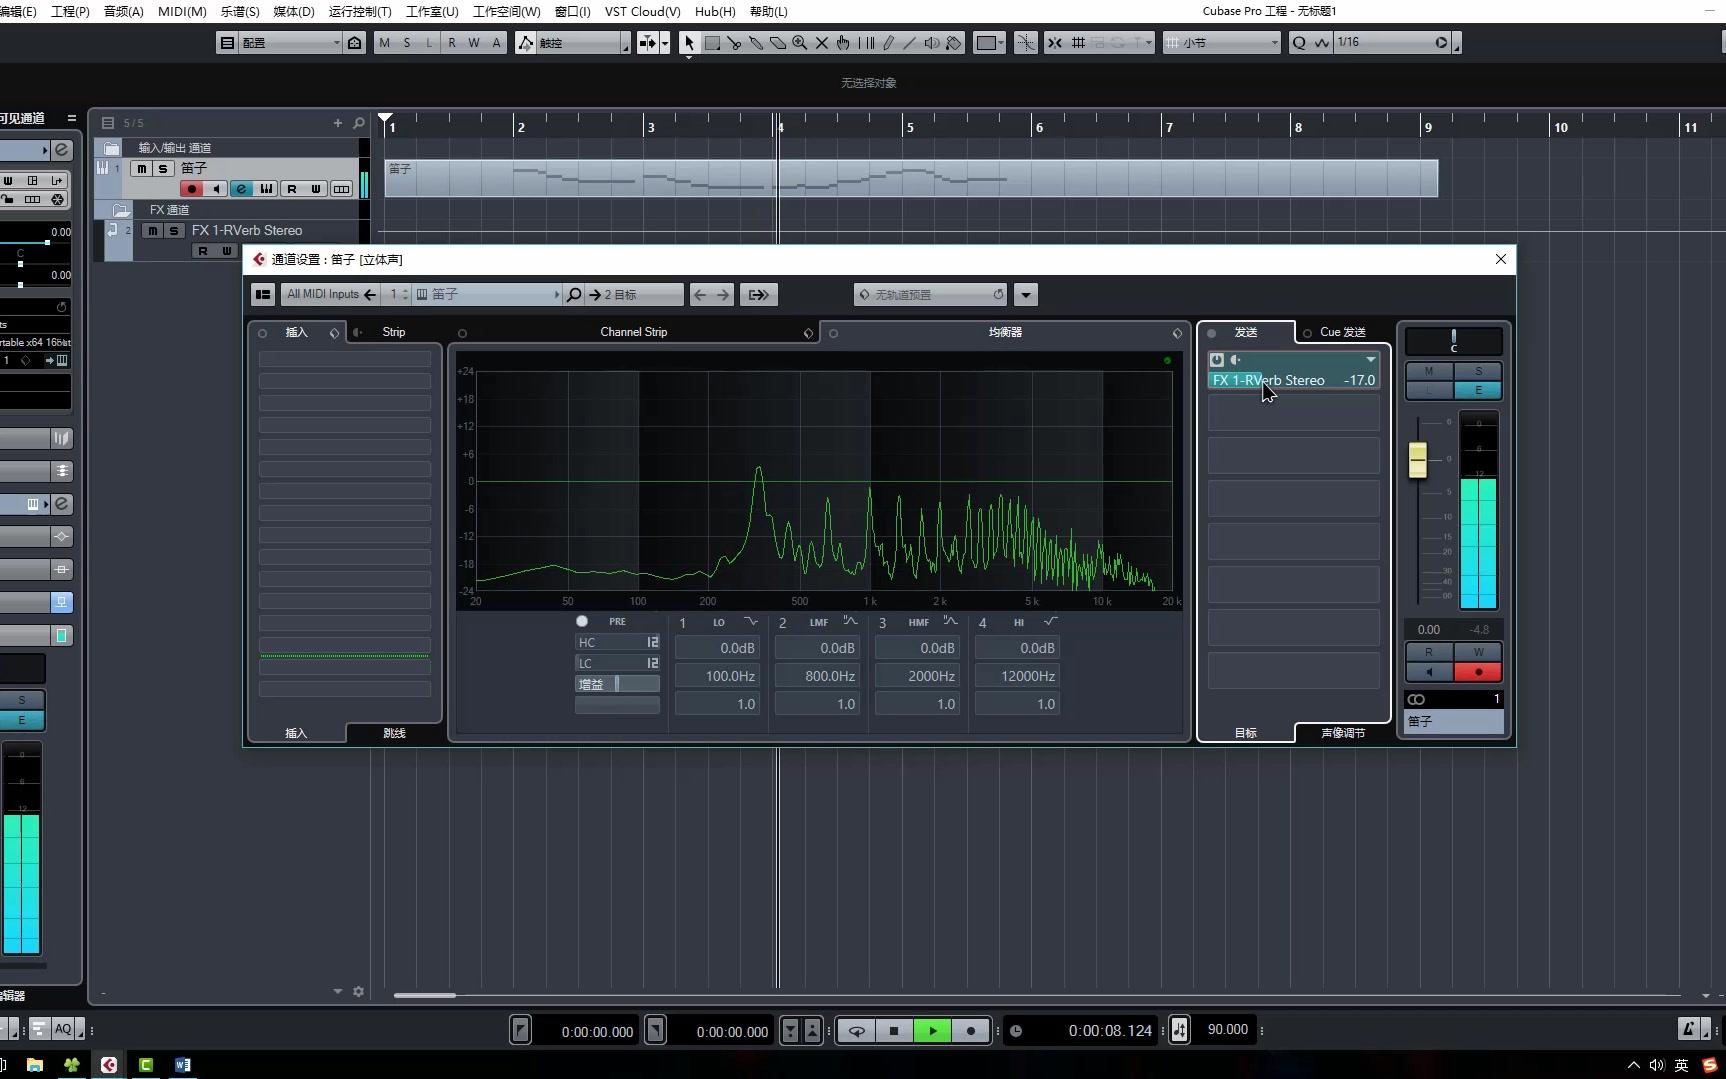Click the edit output channel arrow icon
Viewport: 1726px width, 1079px height.
pyautogui.click(x=759, y=295)
